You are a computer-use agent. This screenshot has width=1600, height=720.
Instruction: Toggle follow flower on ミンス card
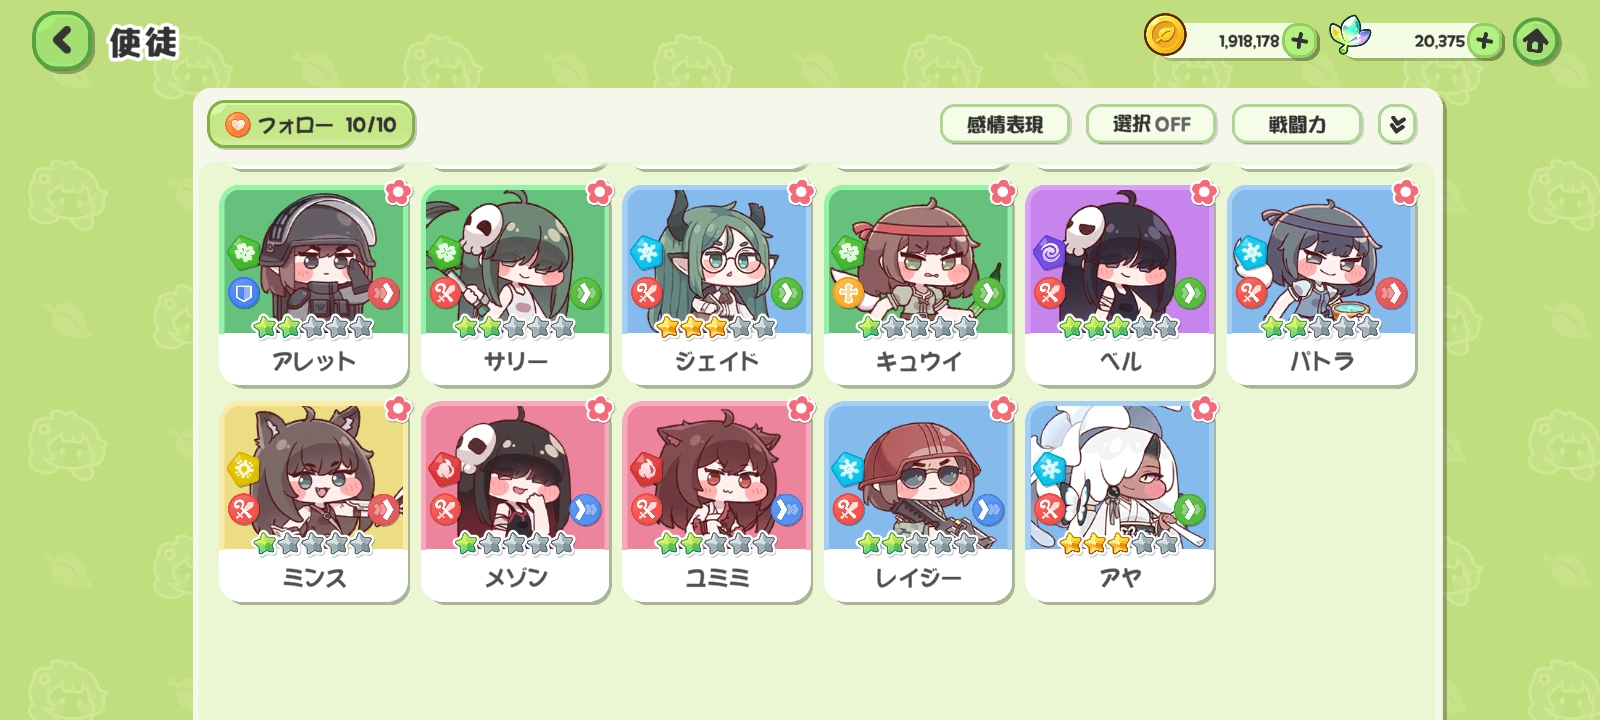[x=398, y=409]
